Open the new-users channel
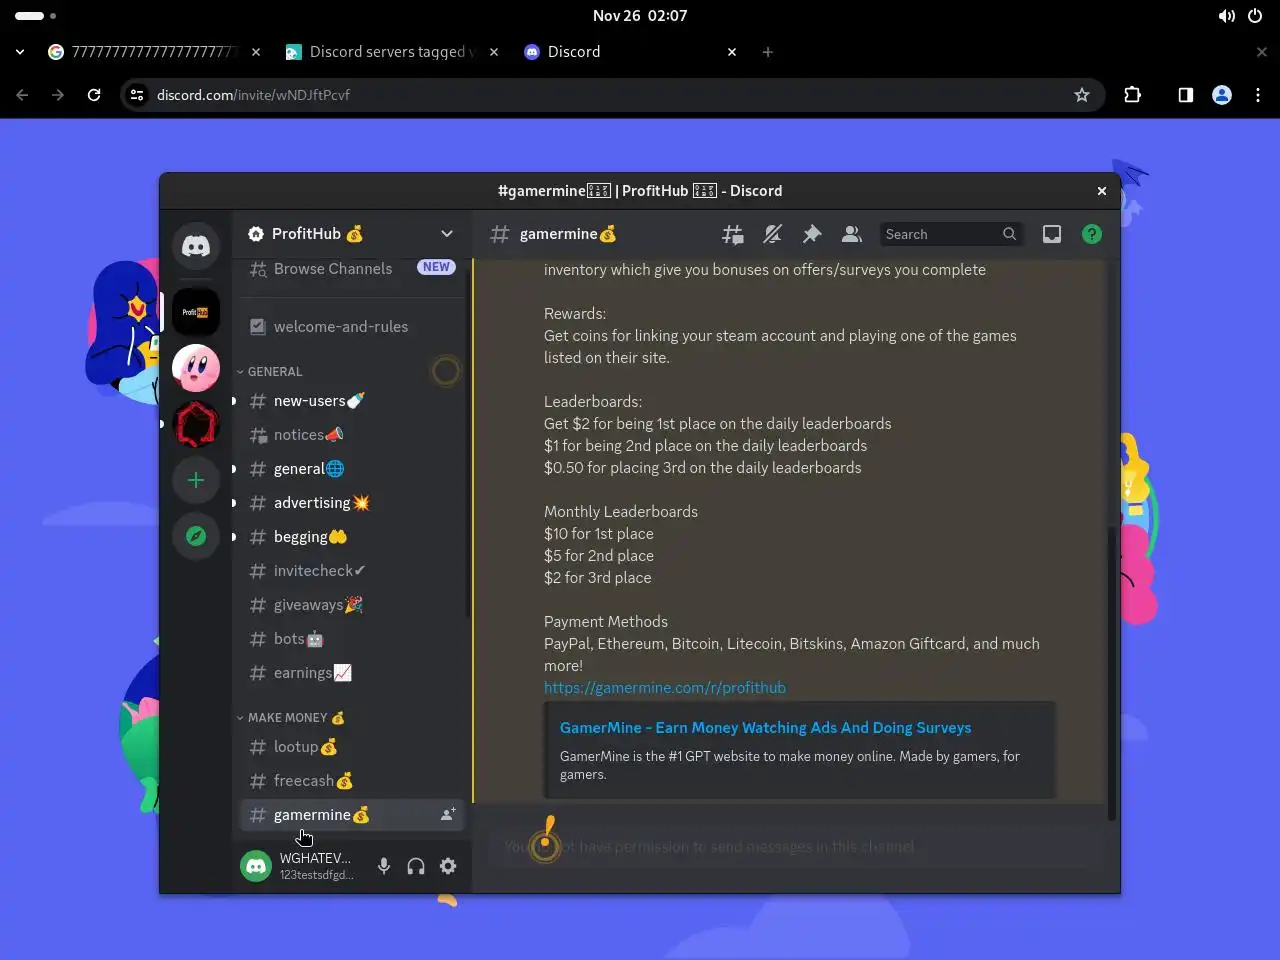 tap(351, 401)
